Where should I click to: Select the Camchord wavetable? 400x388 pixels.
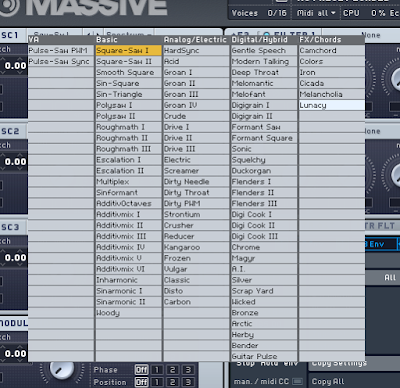tap(332, 50)
